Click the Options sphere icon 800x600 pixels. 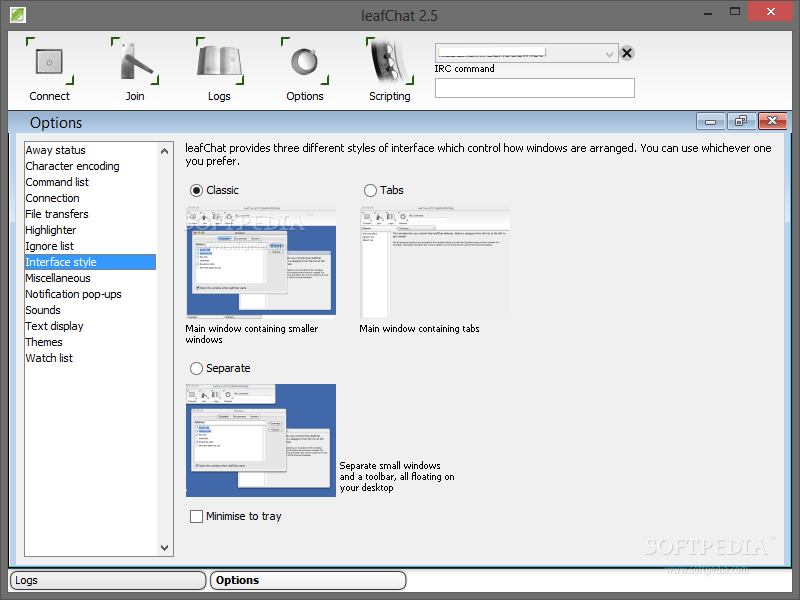coord(305,62)
